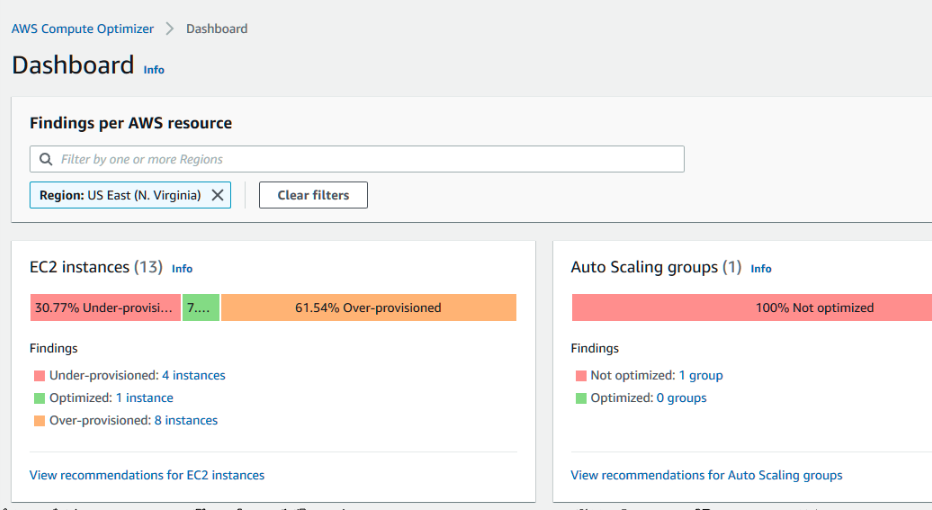932x510 pixels.
Task: Open Info link next to EC2 instances
Action: coord(182,269)
